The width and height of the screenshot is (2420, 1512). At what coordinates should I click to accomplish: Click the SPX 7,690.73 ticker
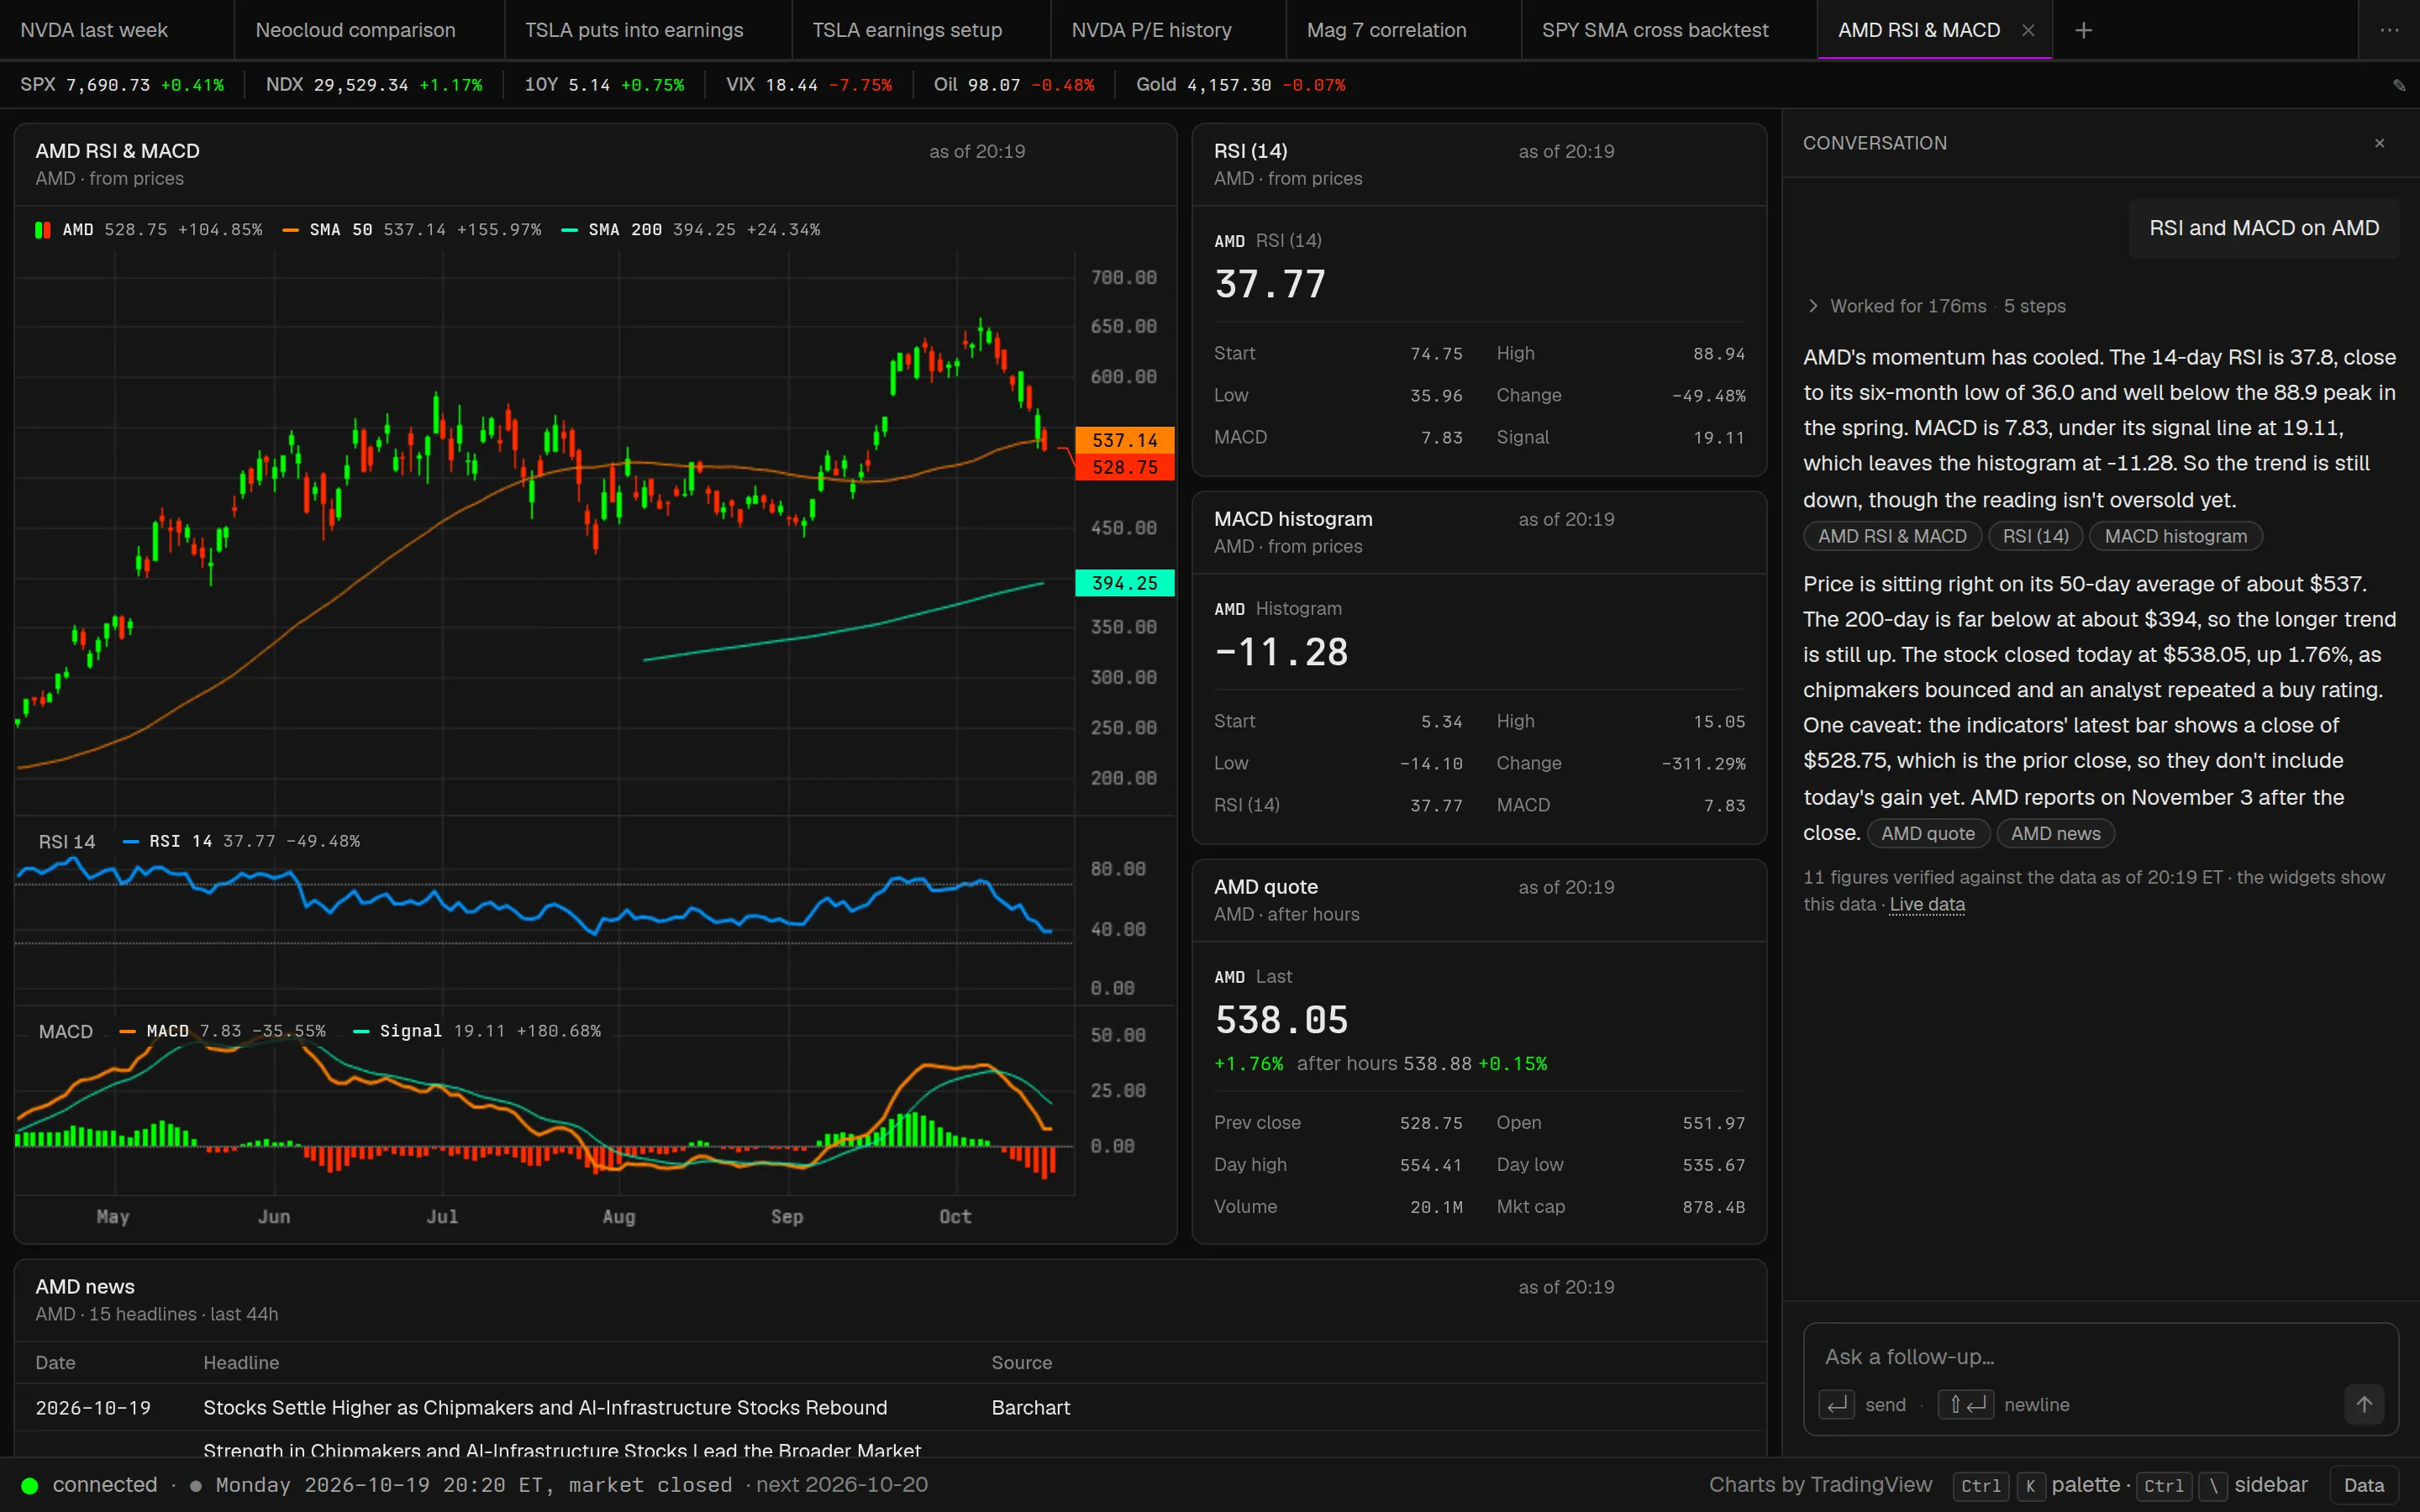pos(122,85)
